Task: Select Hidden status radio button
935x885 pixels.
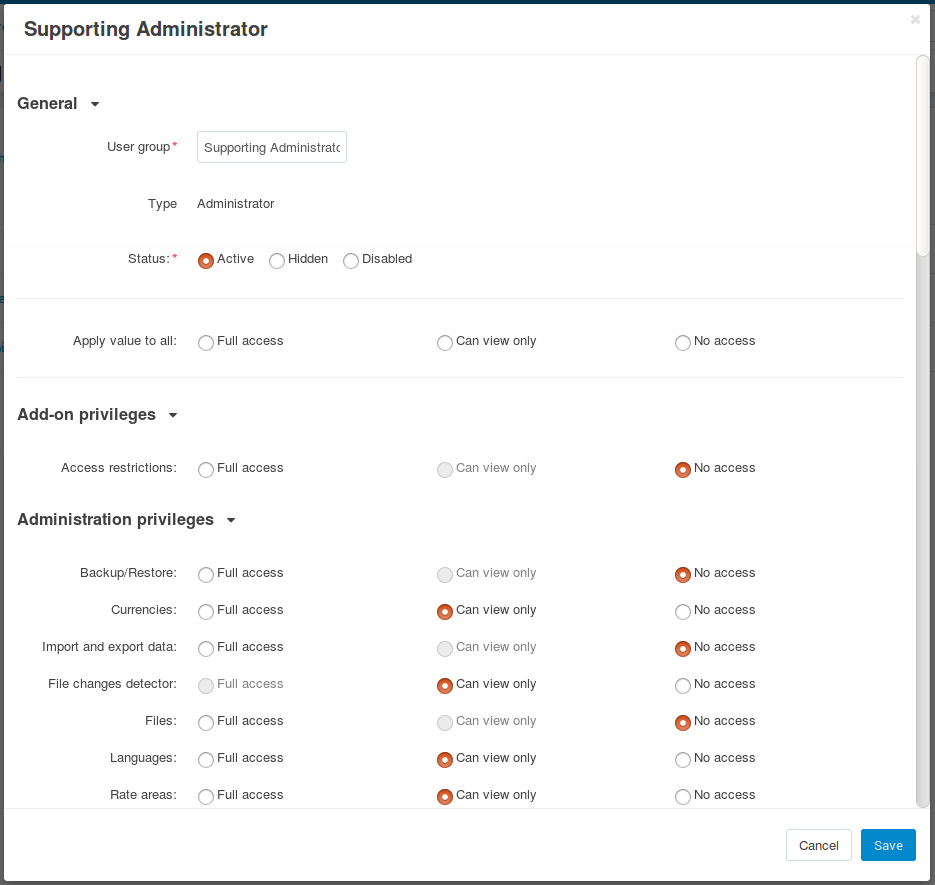Action: 277,261
